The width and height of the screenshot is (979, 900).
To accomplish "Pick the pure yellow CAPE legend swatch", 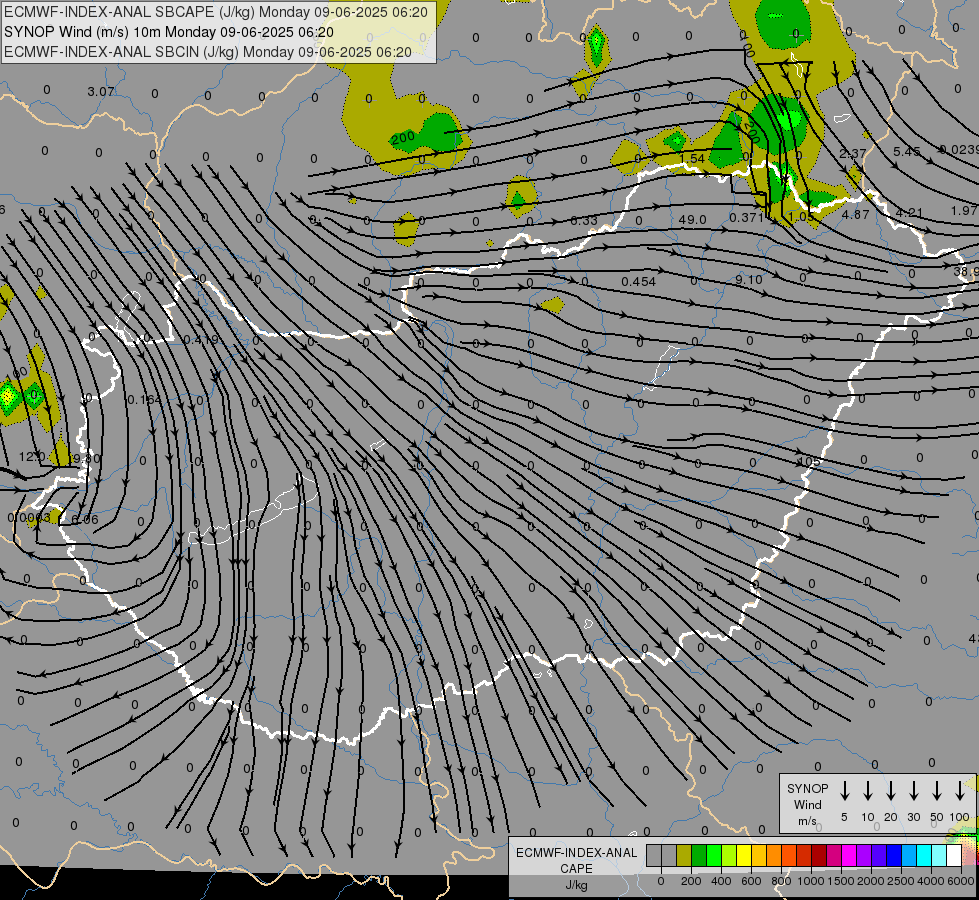I will (x=744, y=855).
